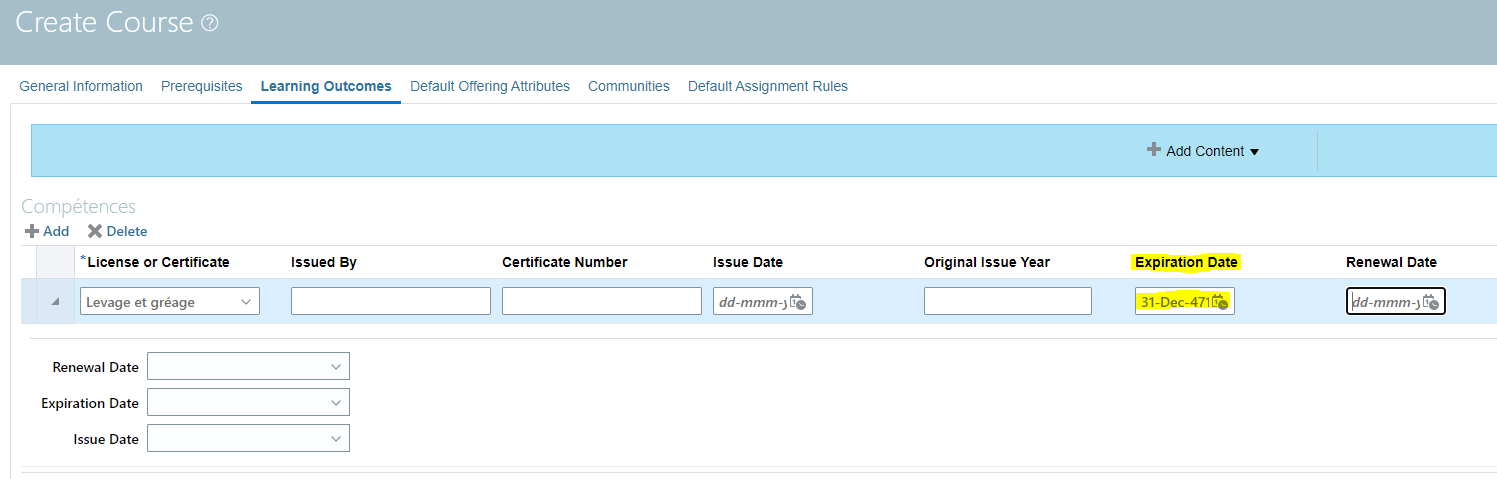The width and height of the screenshot is (1497, 479).
Task: Click the plus icon of Add Content
Action: point(1154,150)
